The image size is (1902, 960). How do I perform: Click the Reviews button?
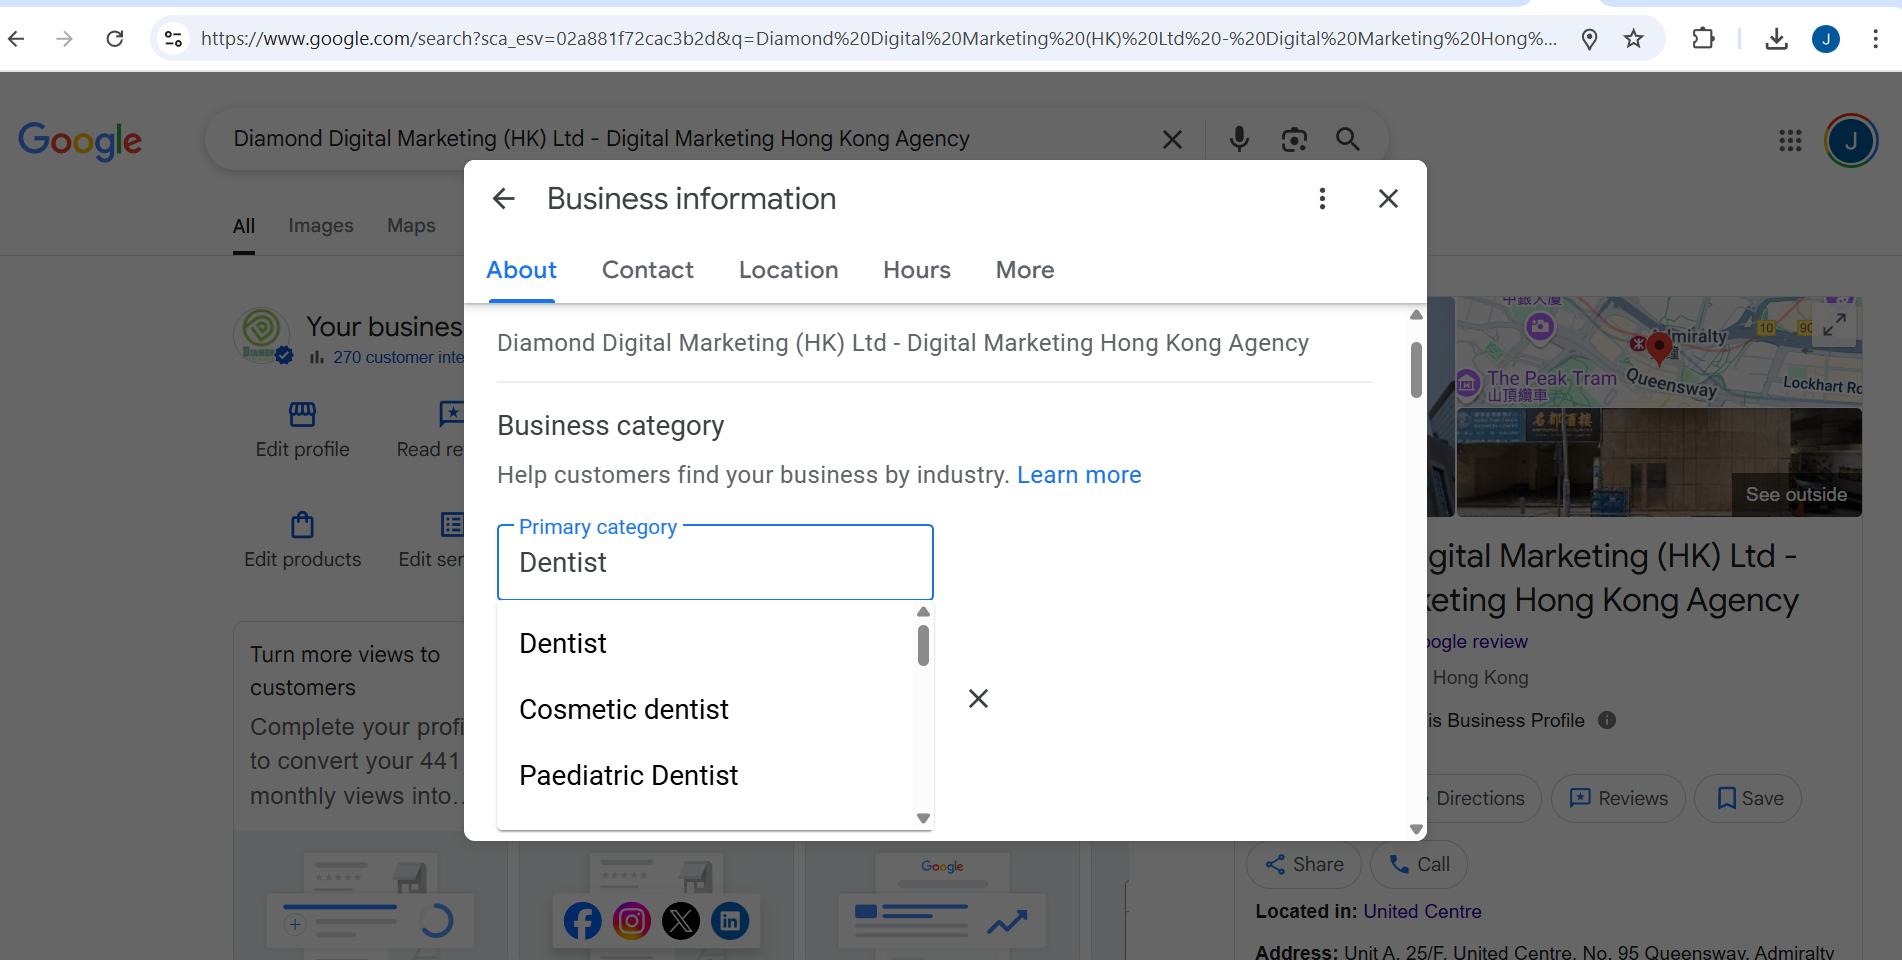1618,798
